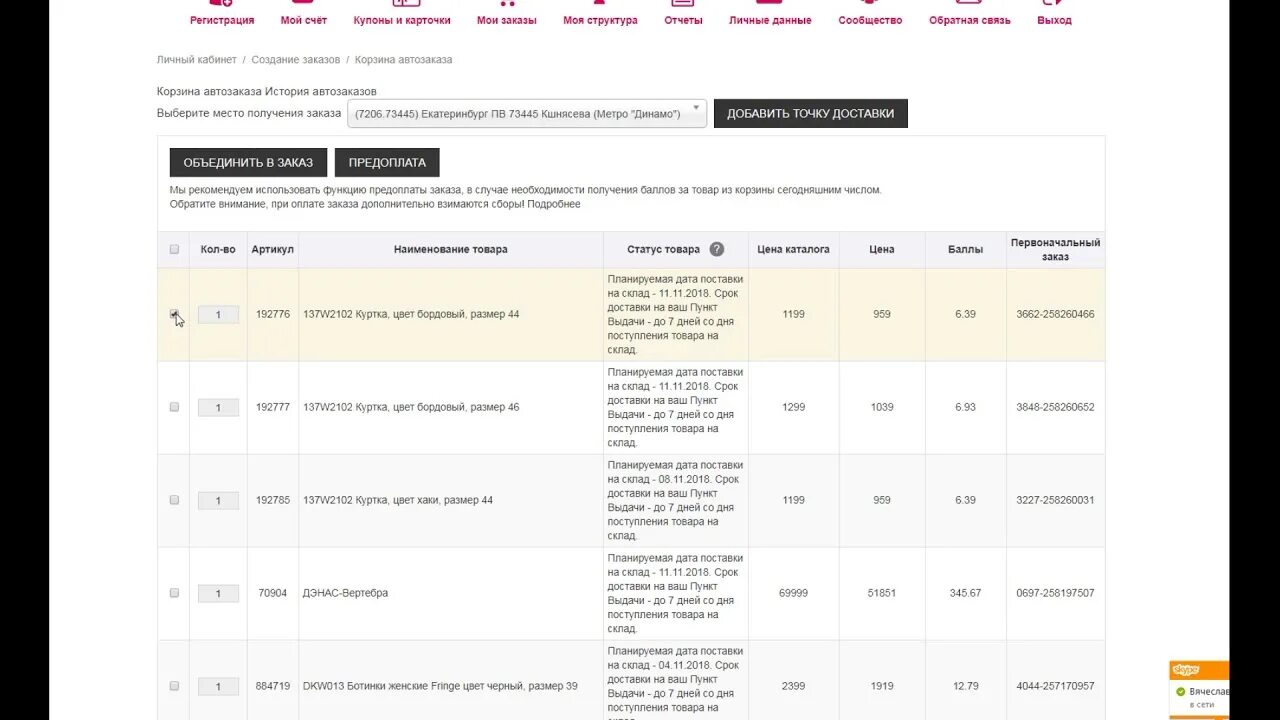Image resolution: width=1280 pixels, height=720 pixels.
Task: Click the Создание заказов breadcrumb
Action: (296, 60)
